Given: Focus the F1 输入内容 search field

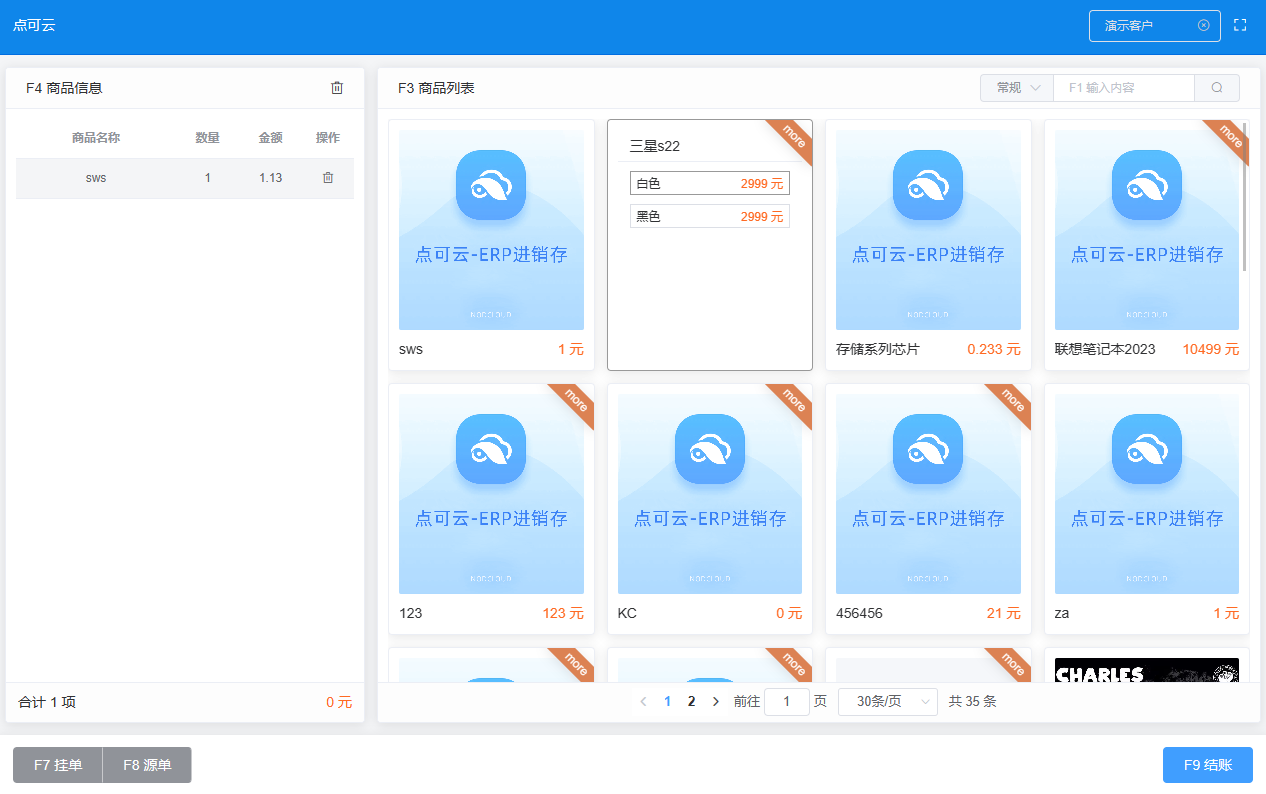Looking at the screenshot, I should [1123, 88].
